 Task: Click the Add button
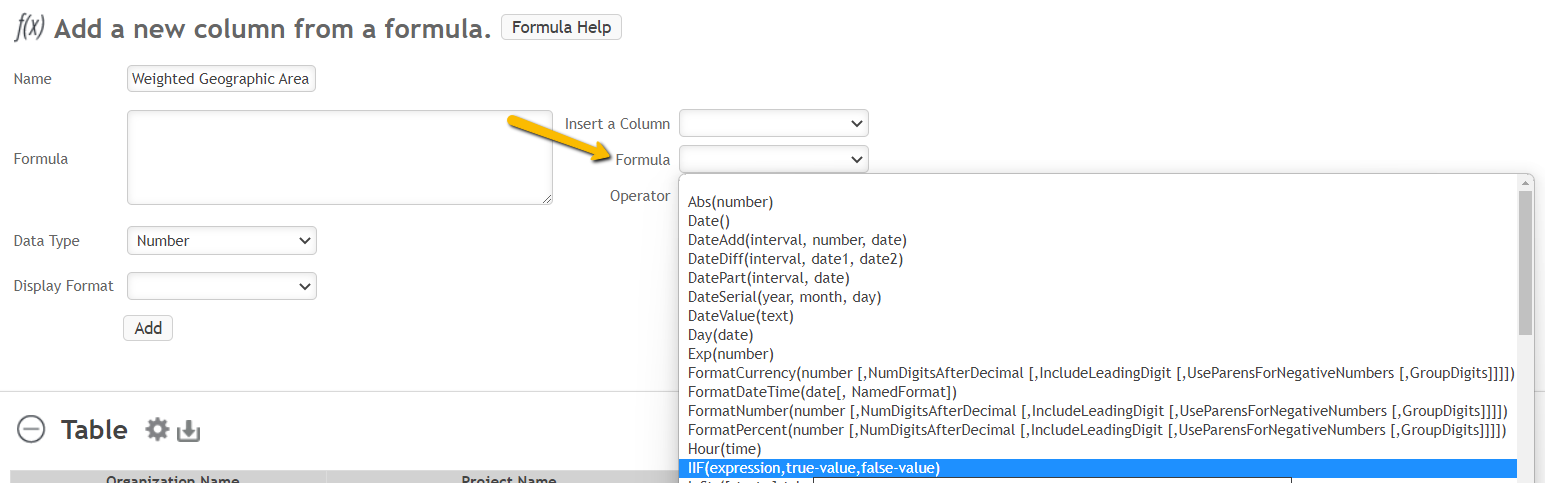(148, 328)
